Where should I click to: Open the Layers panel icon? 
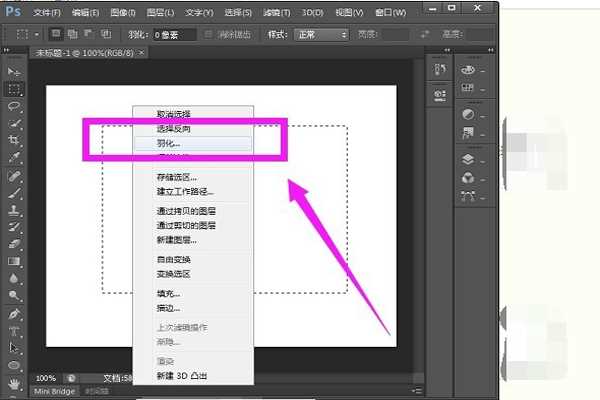[x=468, y=159]
